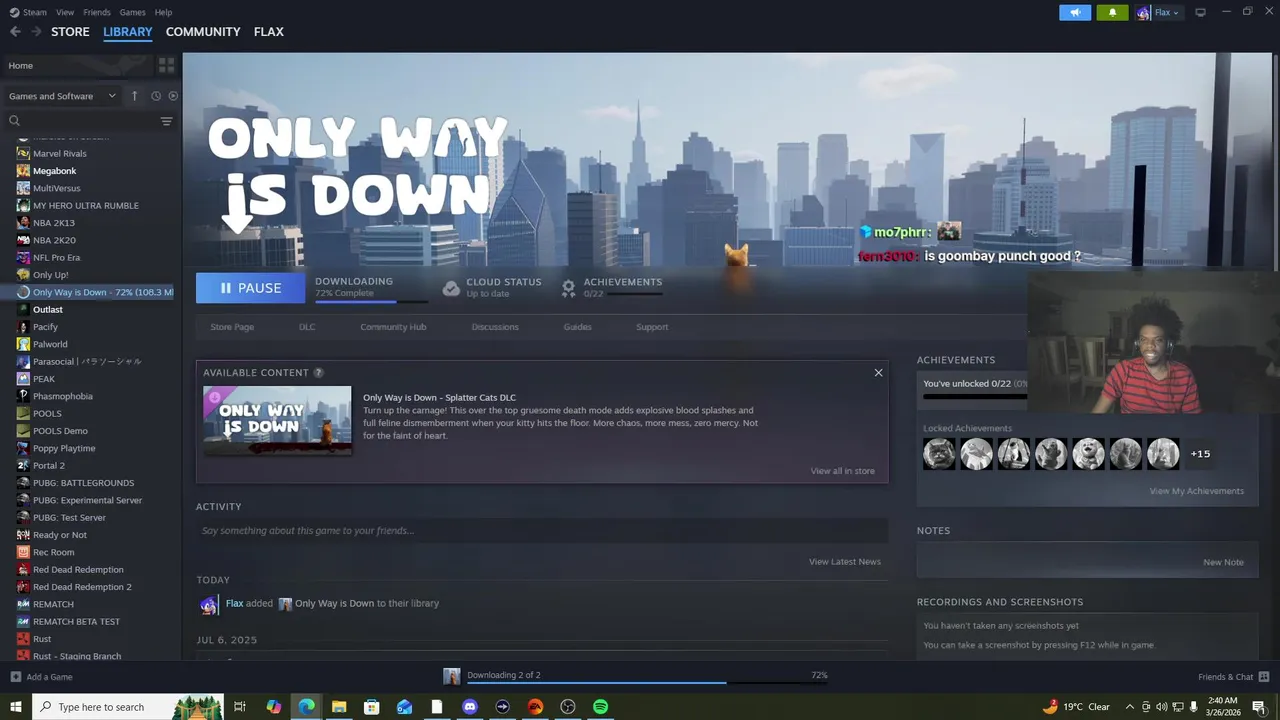This screenshot has width=1280, height=720.
Task: Open Microsoft Edge in the taskbar
Action: [x=306, y=707]
